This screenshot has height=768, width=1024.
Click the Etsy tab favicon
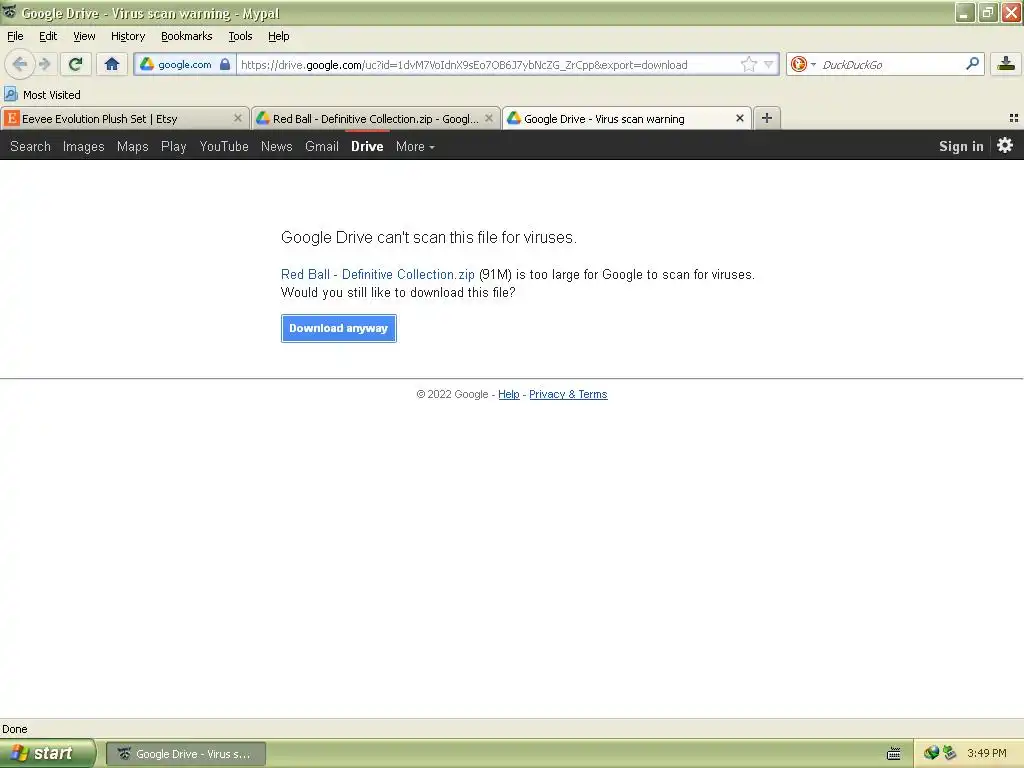(11, 118)
